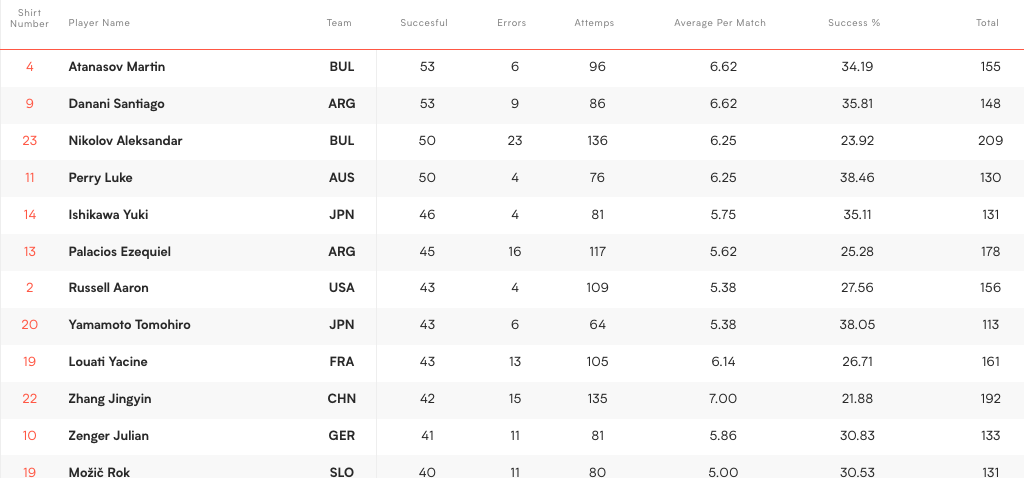The height and width of the screenshot is (478, 1024).
Task: Click the Team column header
Action: coord(339,23)
